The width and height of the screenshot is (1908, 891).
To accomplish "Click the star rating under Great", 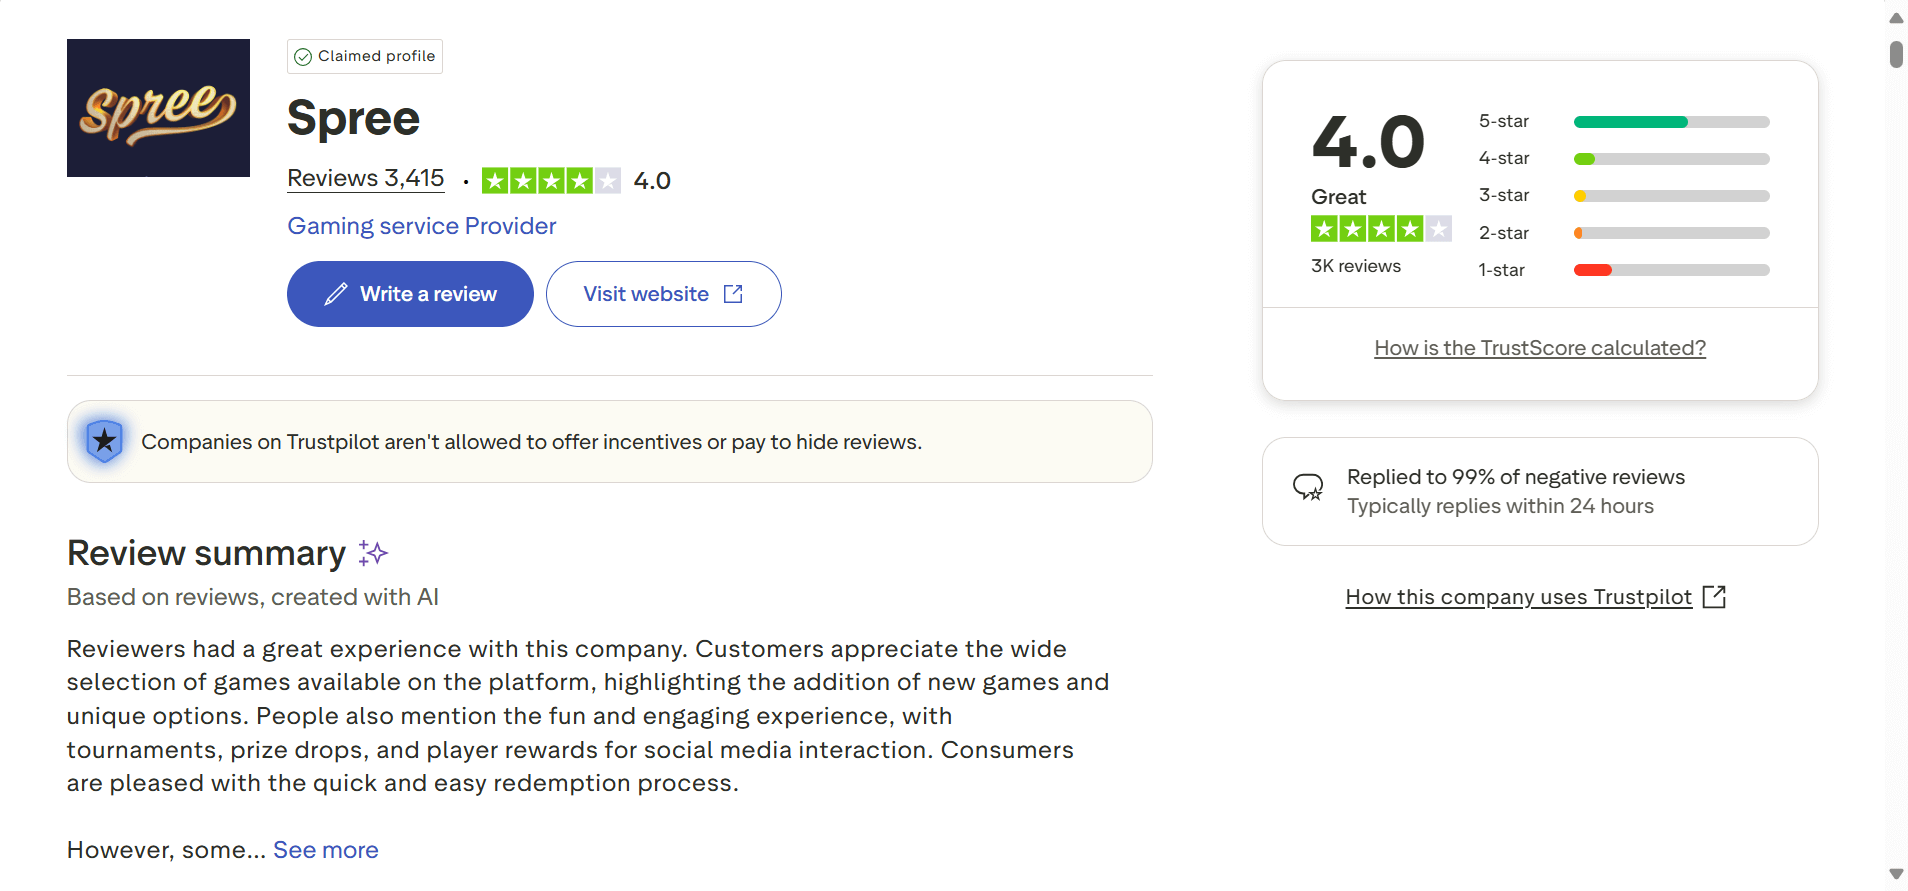I will [1380, 229].
